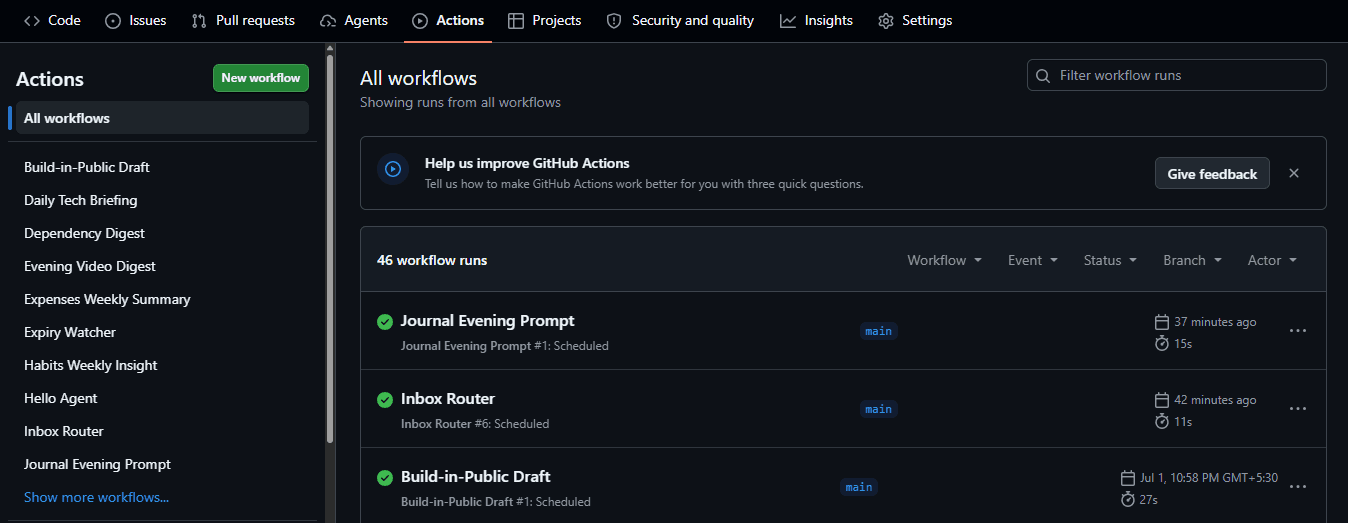Click calendar icon beside 37 minutes ago
The height and width of the screenshot is (523, 1348).
coord(1162,322)
